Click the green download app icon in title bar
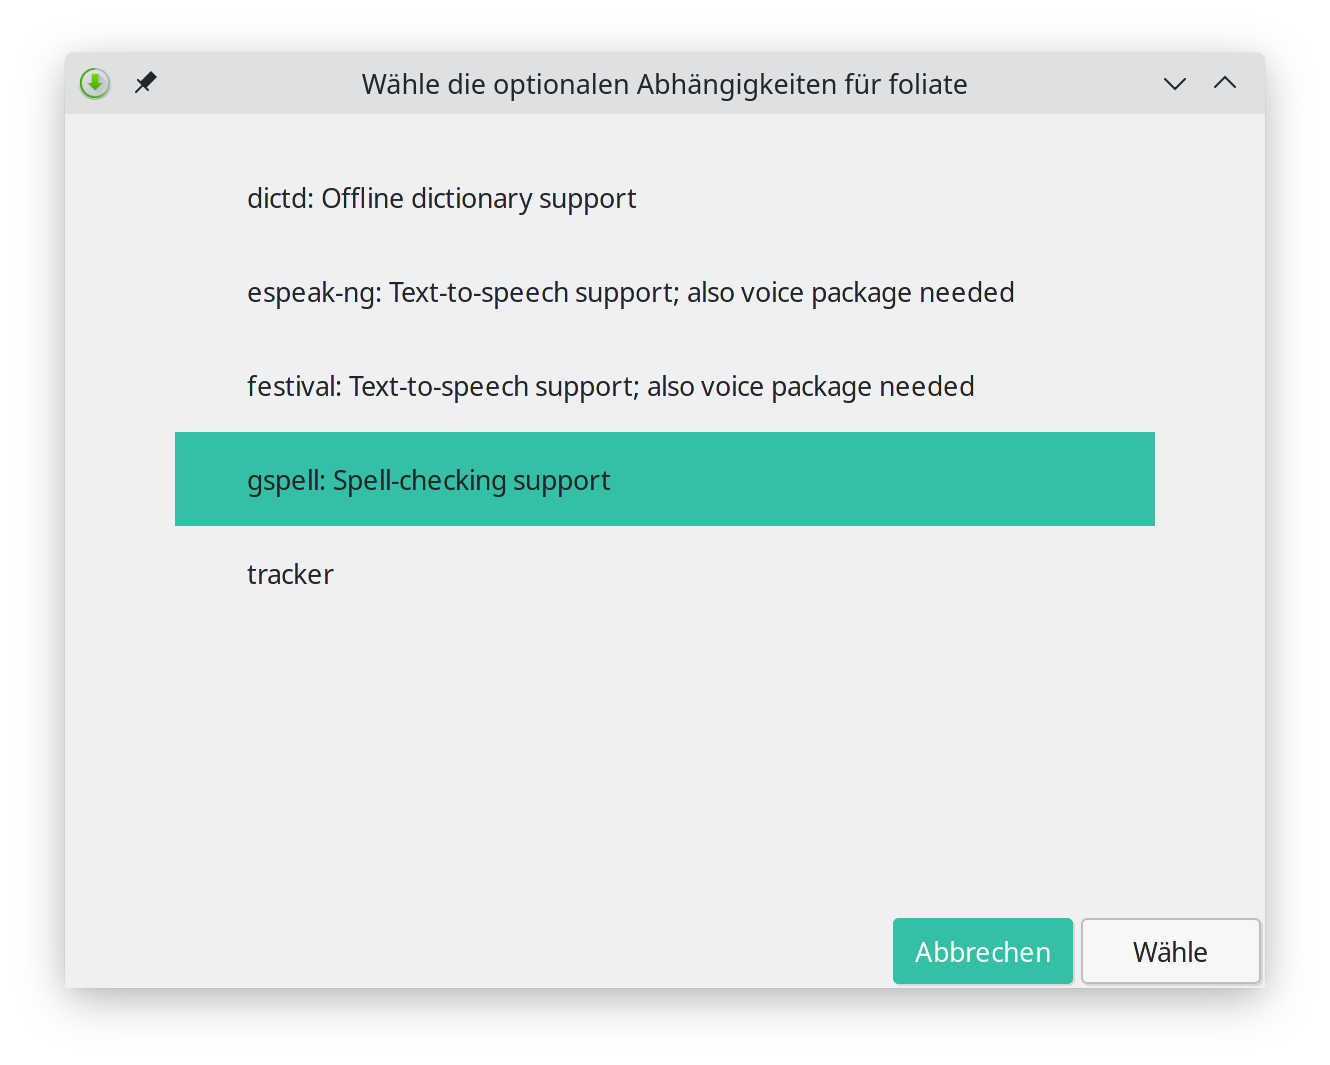 (x=95, y=83)
